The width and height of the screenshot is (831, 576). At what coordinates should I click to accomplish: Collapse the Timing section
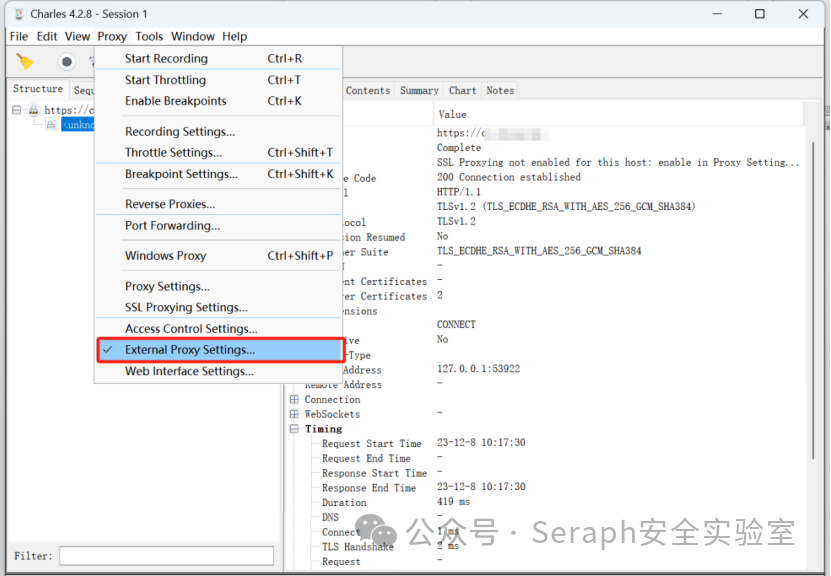294,429
